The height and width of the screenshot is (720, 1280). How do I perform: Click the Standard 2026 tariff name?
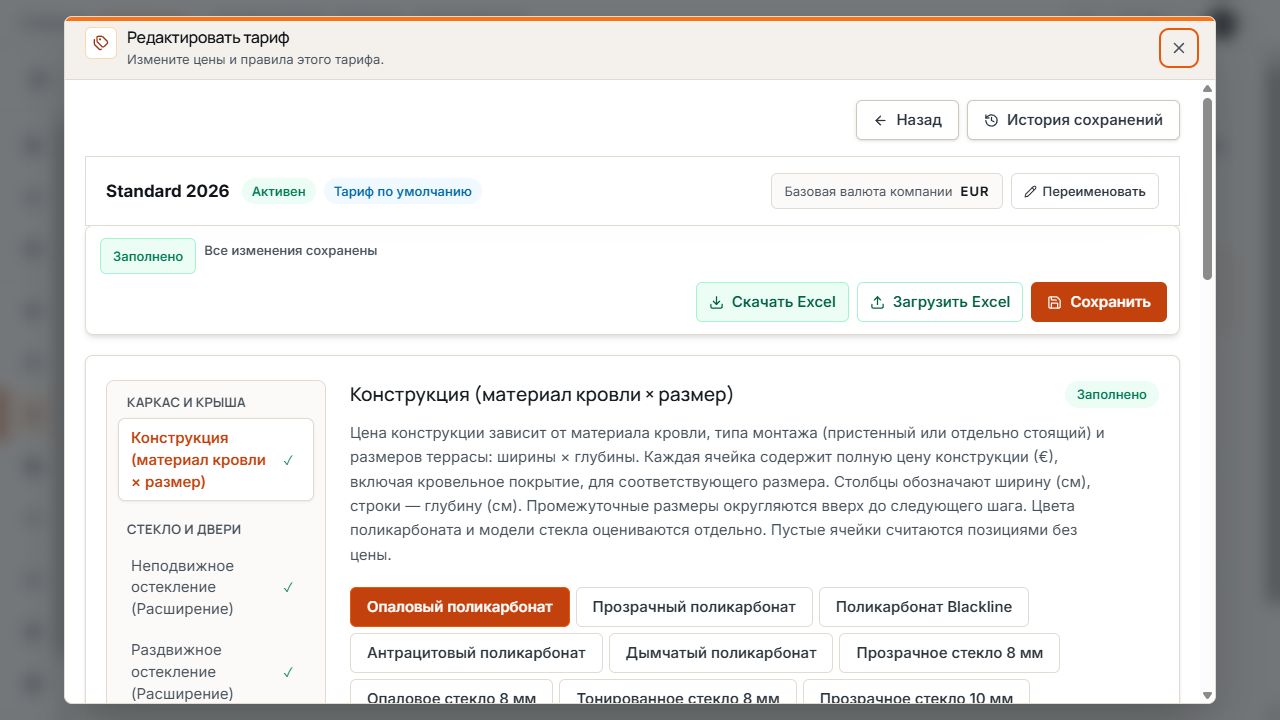point(168,191)
